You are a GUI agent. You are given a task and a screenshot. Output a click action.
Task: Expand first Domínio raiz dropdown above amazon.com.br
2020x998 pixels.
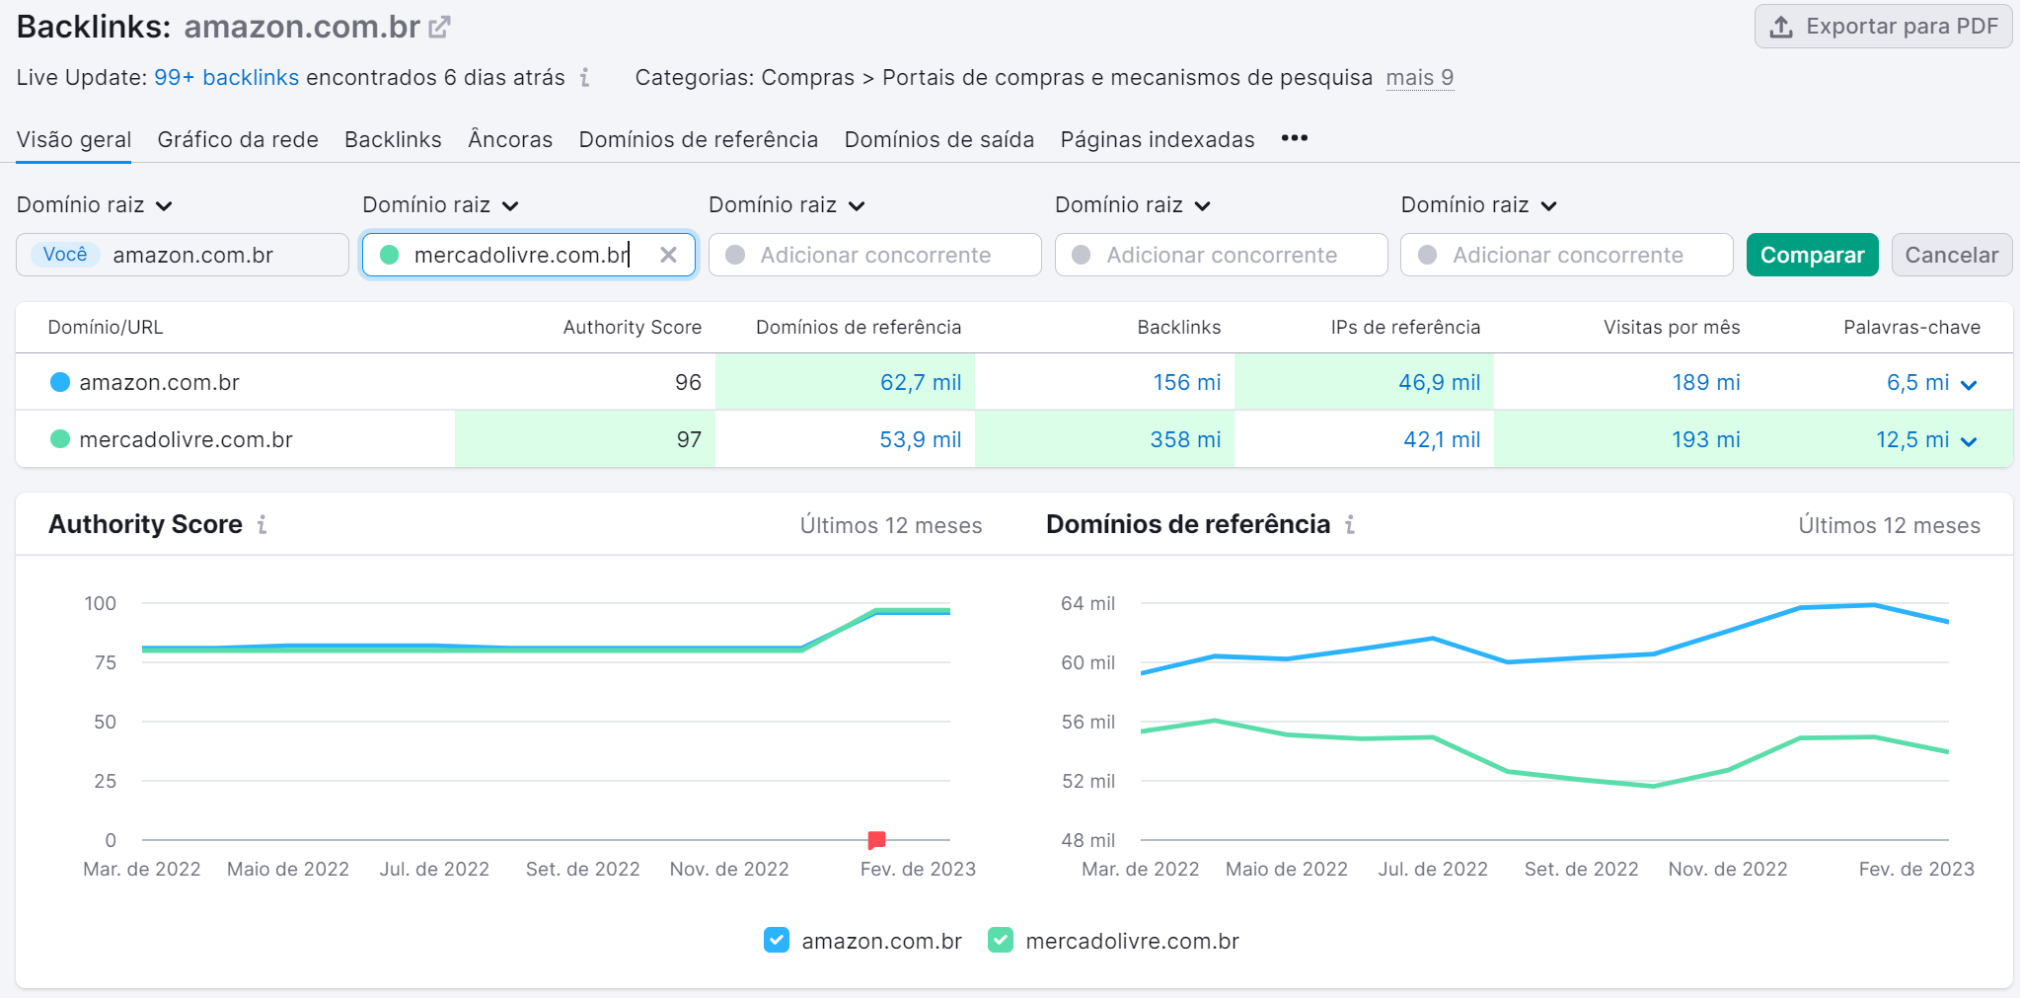95,205
